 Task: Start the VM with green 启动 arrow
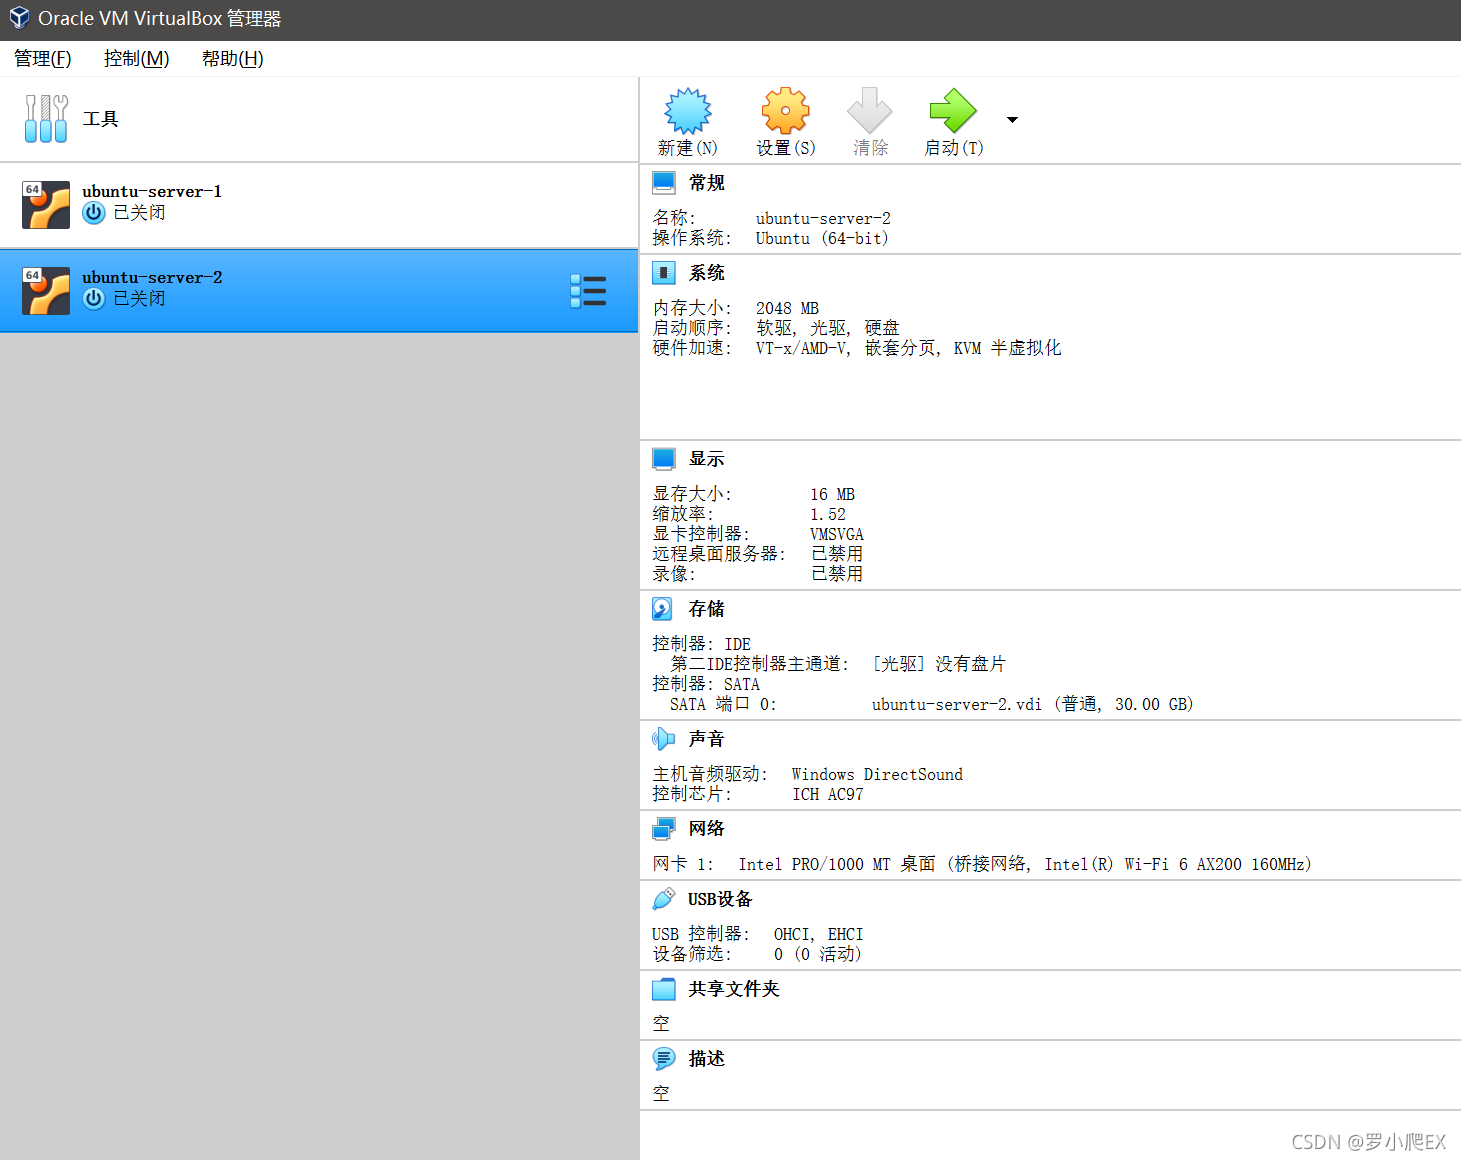pyautogui.click(x=953, y=110)
